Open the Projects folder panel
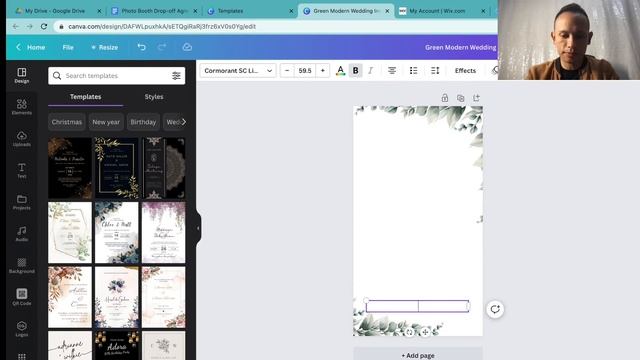The image size is (640, 360). tap(22, 202)
